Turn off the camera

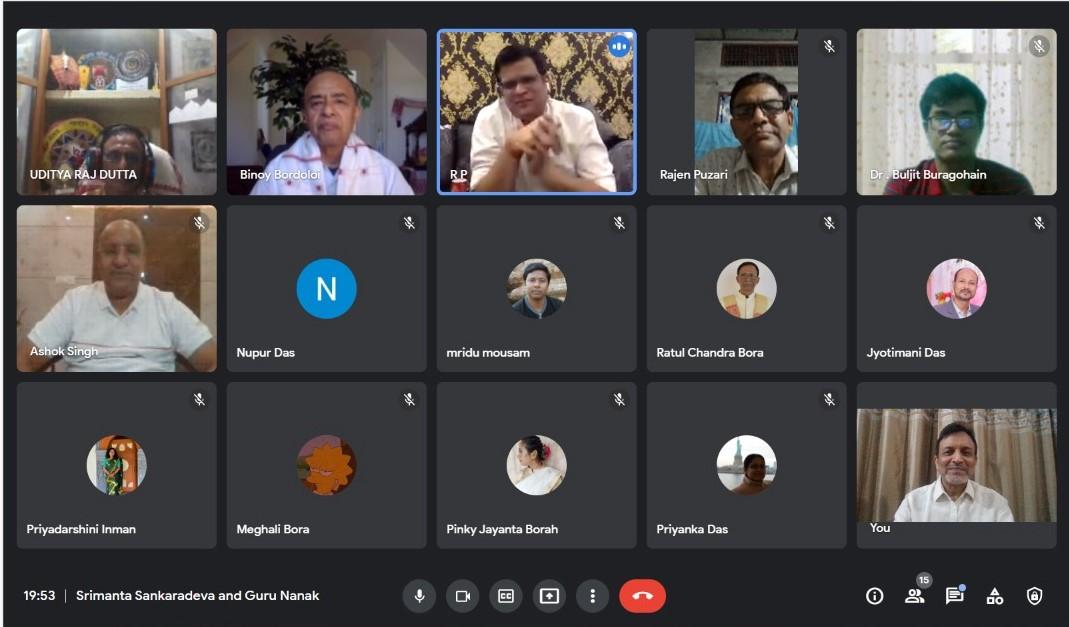(x=462, y=596)
